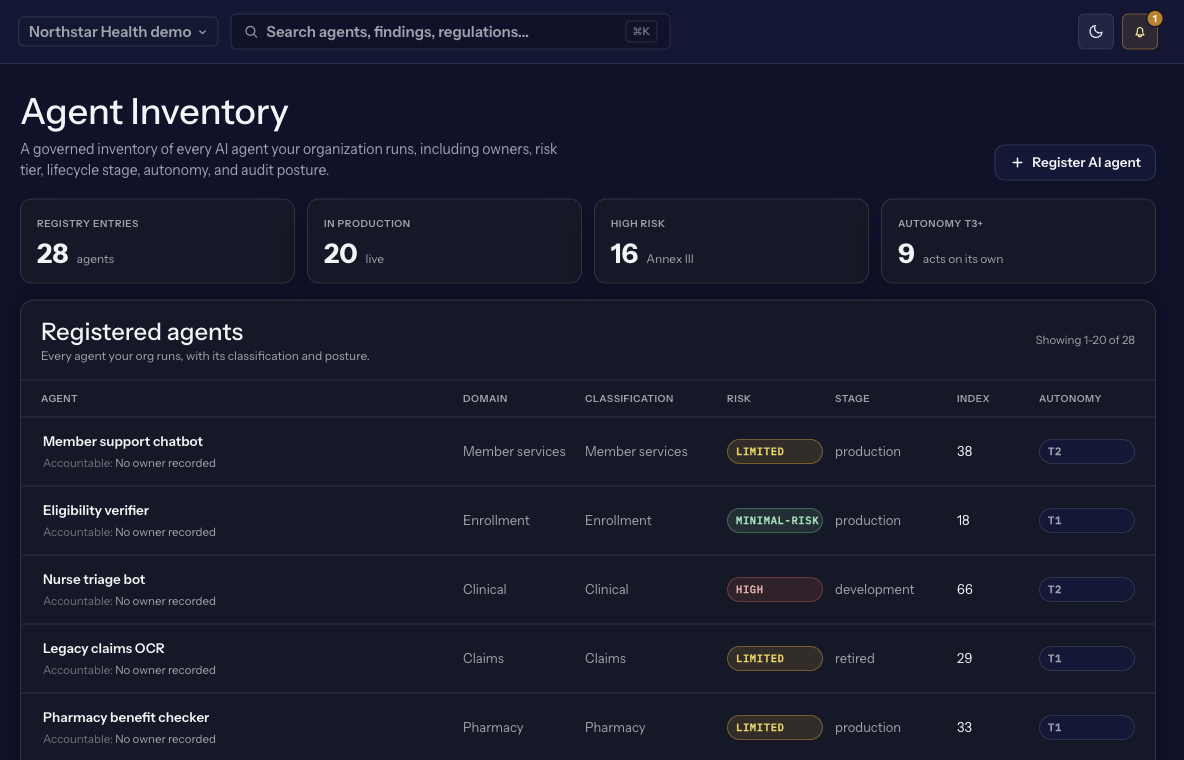Sort by the AUTONOMY column header
Image resolution: width=1184 pixels, height=760 pixels.
(x=1070, y=398)
